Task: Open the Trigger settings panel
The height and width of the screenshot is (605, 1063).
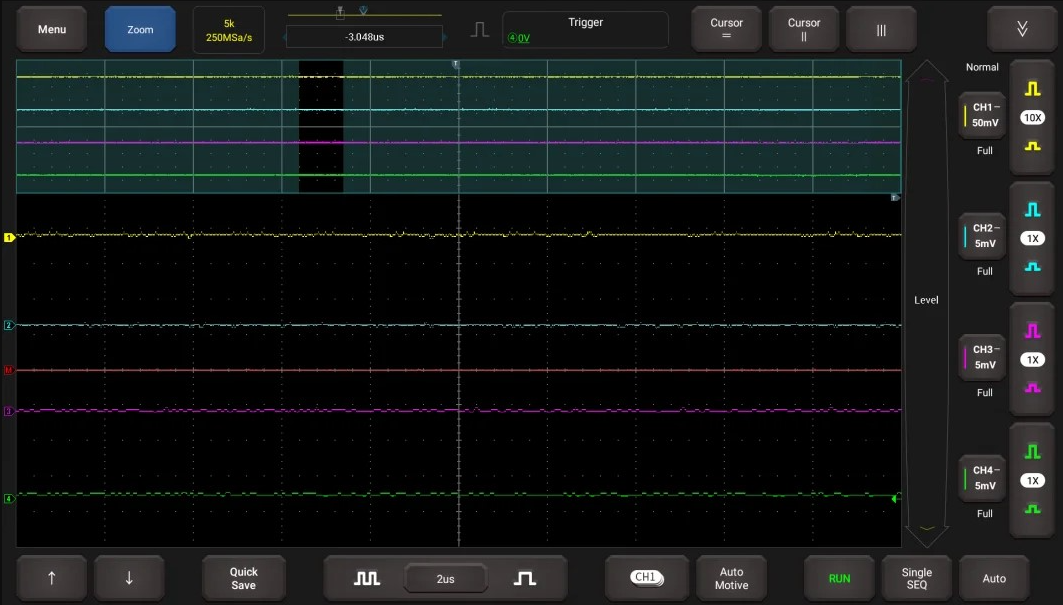Action: tap(585, 30)
